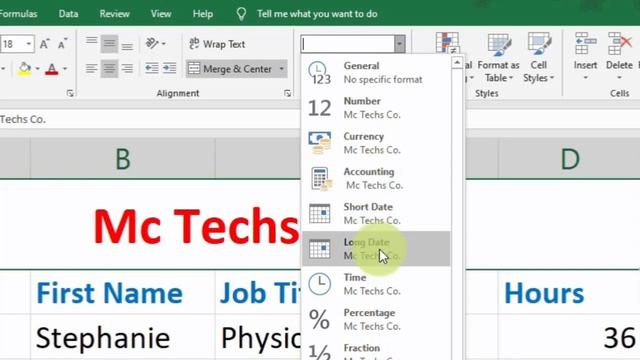The width and height of the screenshot is (640, 360).
Task: Select the Mc Techs title cell
Action: (x=196, y=226)
